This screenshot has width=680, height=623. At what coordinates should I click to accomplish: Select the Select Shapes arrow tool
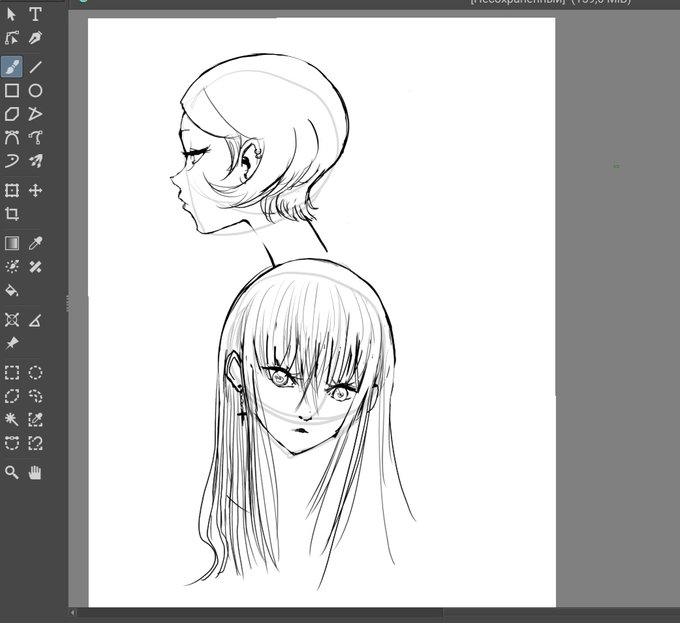12,15
